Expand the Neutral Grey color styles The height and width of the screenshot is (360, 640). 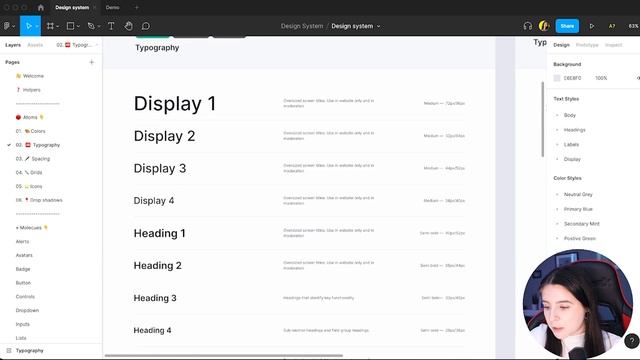coord(557,194)
